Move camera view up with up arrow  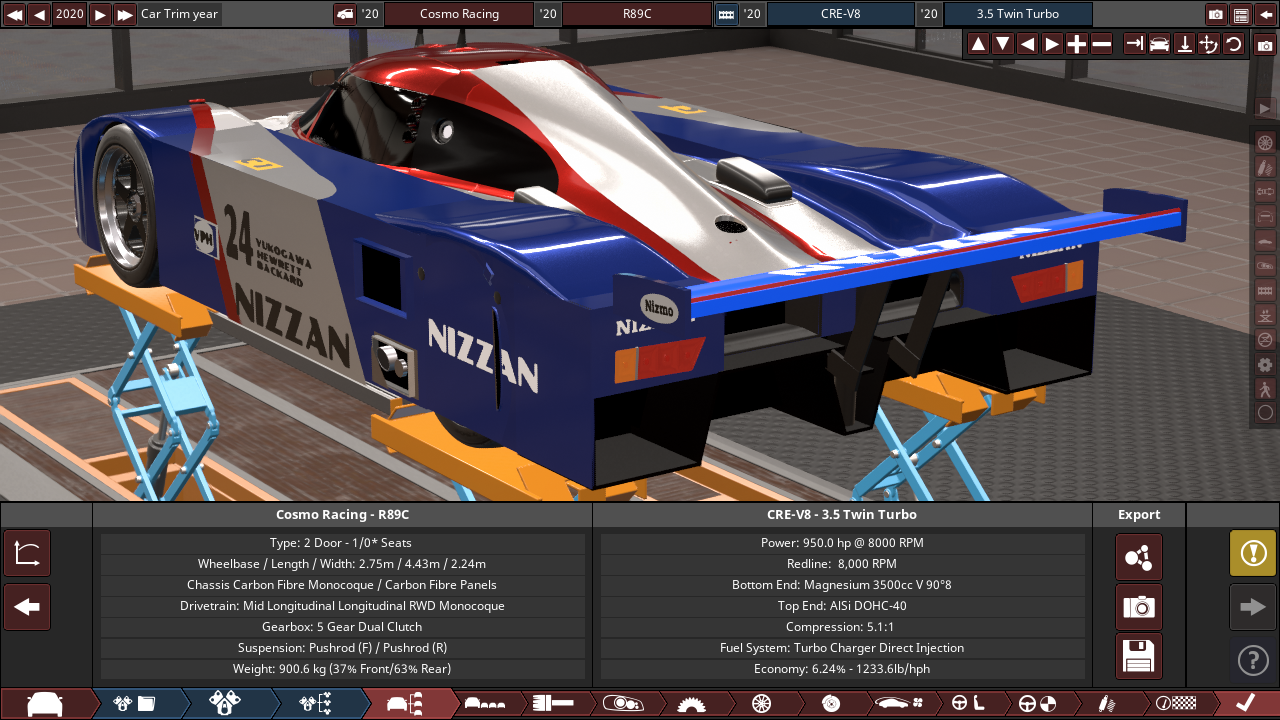[x=978, y=44]
